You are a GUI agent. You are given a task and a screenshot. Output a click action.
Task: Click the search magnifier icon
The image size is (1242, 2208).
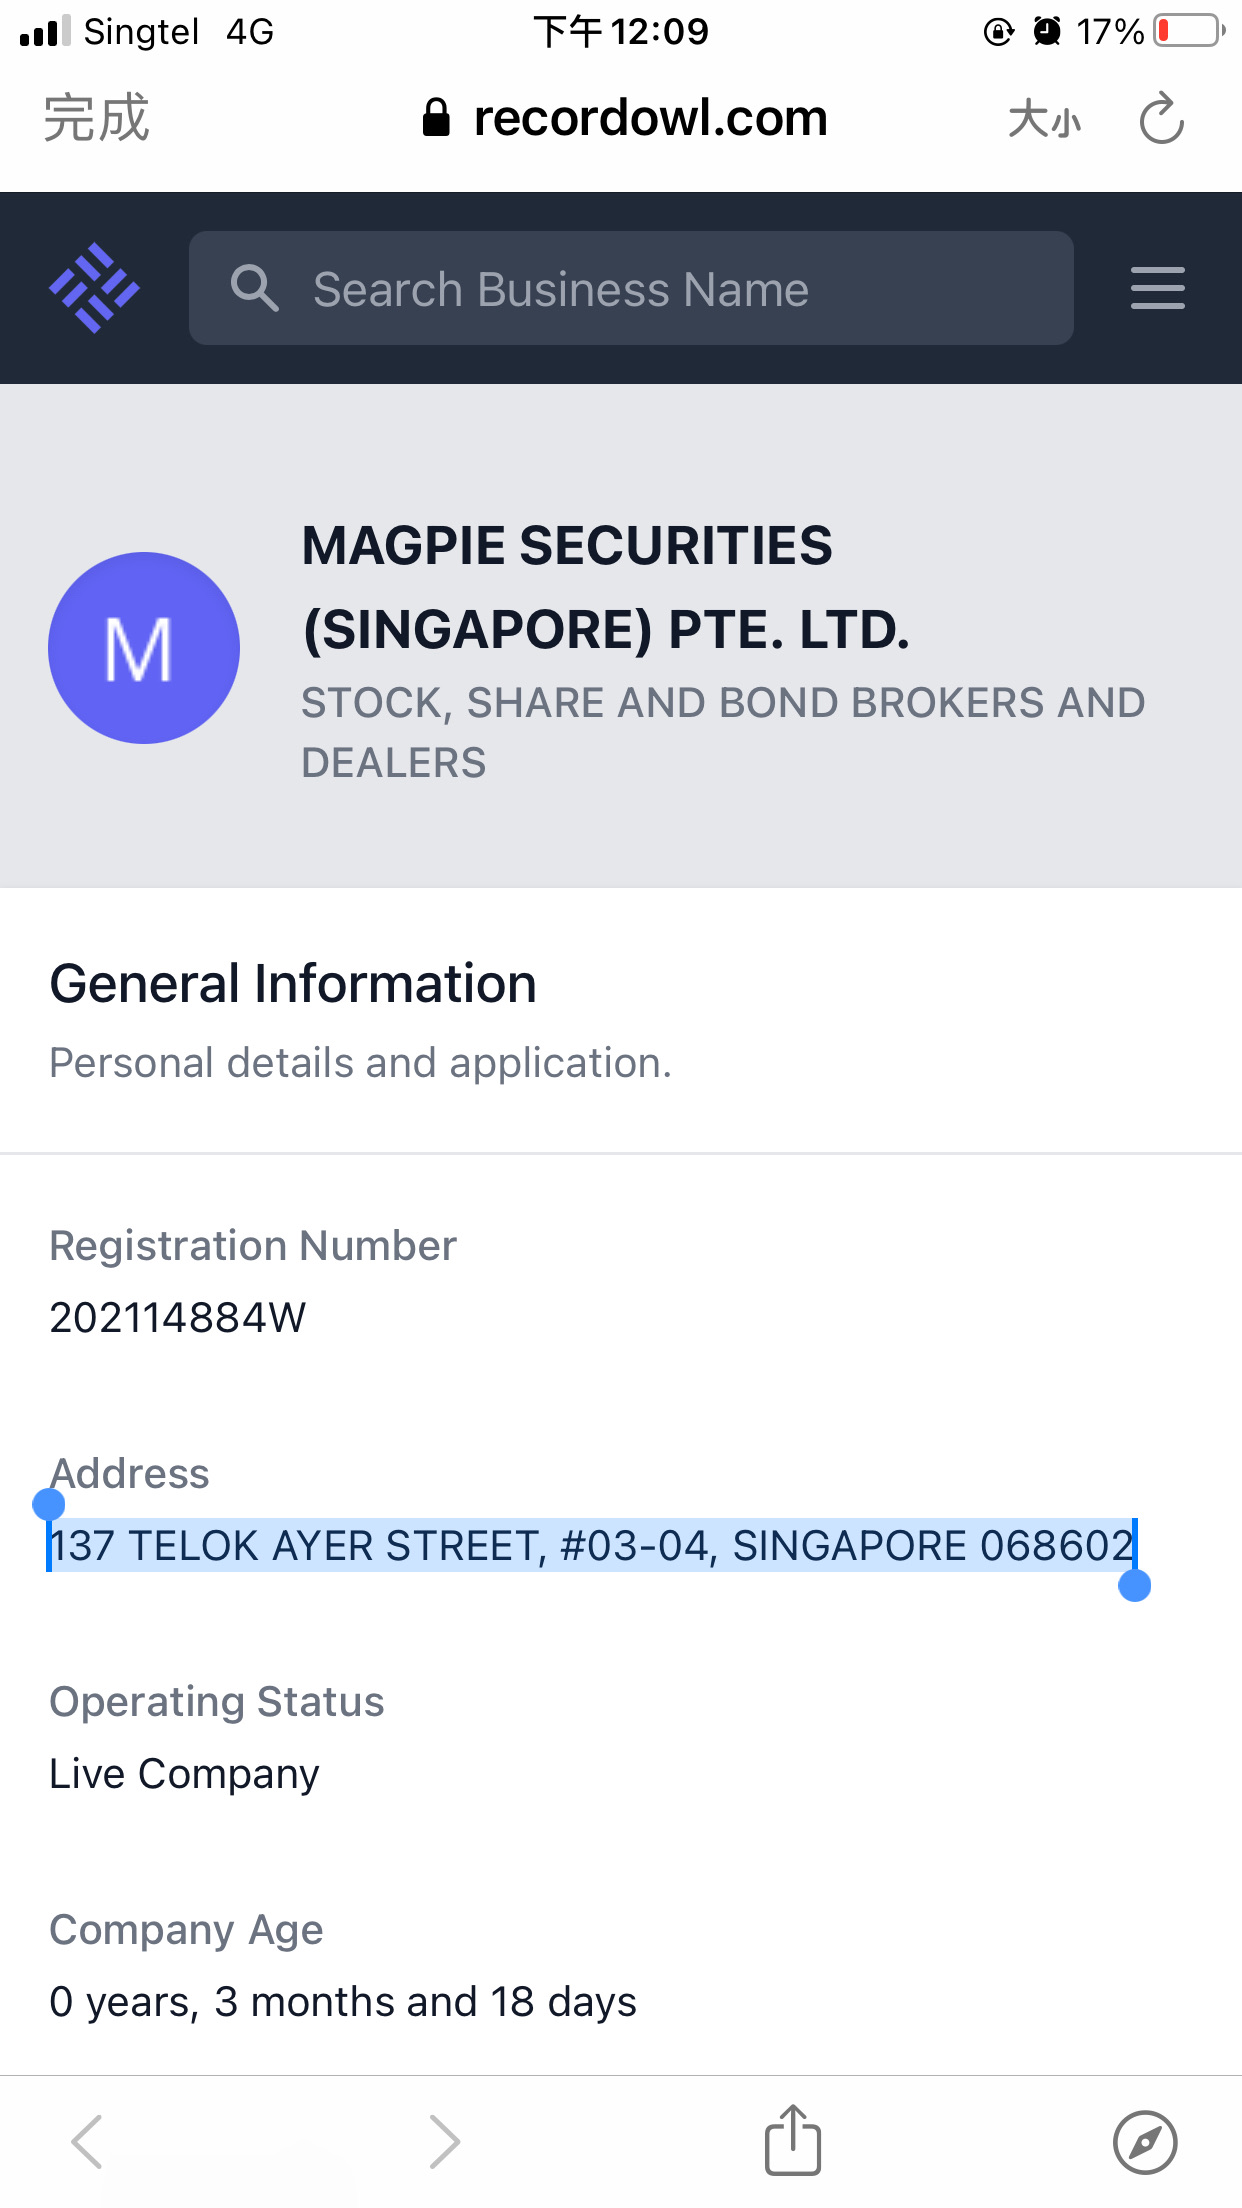(254, 288)
